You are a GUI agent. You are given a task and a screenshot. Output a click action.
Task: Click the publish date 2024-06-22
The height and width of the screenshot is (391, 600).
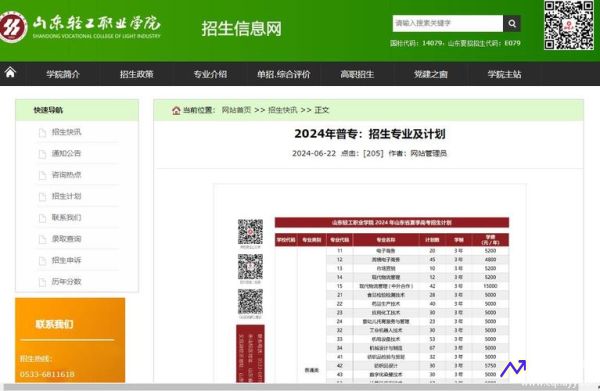(x=314, y=153)
